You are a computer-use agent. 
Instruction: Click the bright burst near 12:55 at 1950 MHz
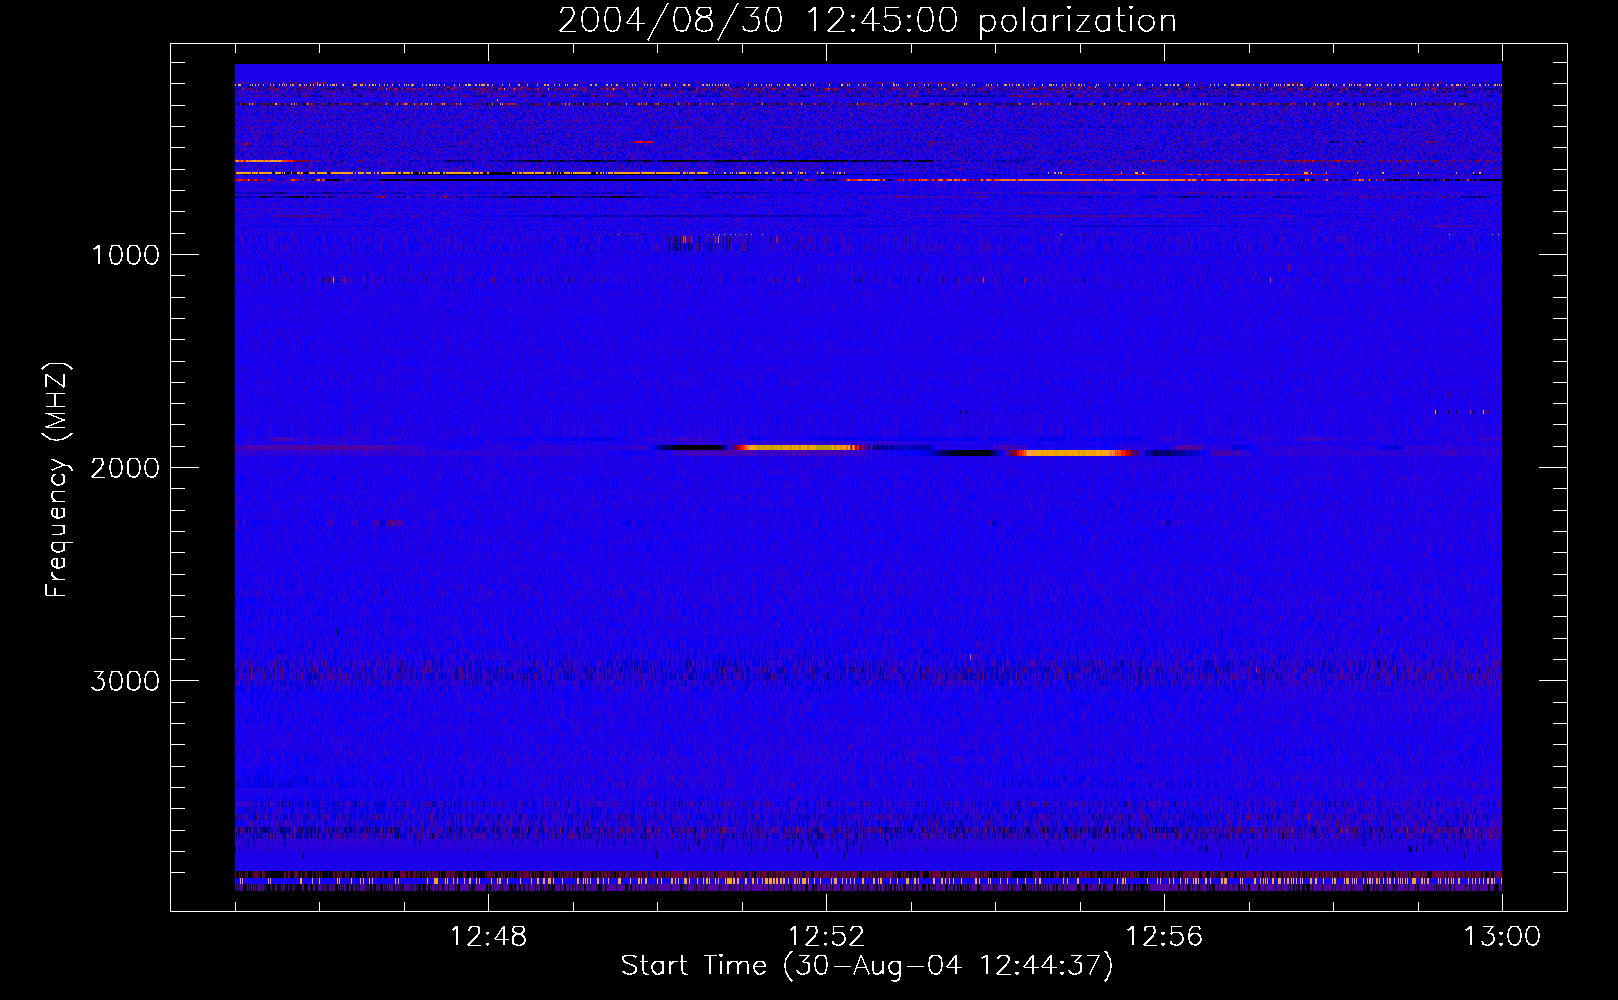tap(1075, 453)
